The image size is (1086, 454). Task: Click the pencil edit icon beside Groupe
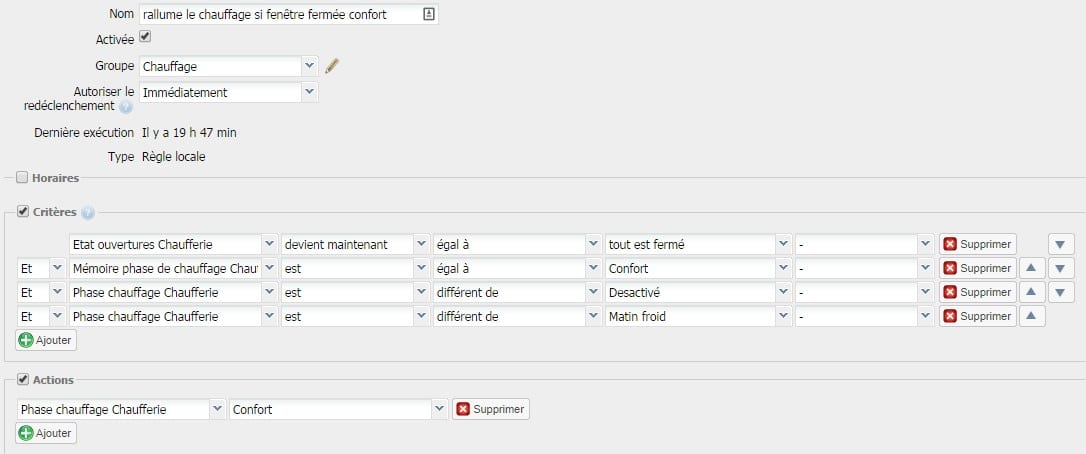point(332,67)
